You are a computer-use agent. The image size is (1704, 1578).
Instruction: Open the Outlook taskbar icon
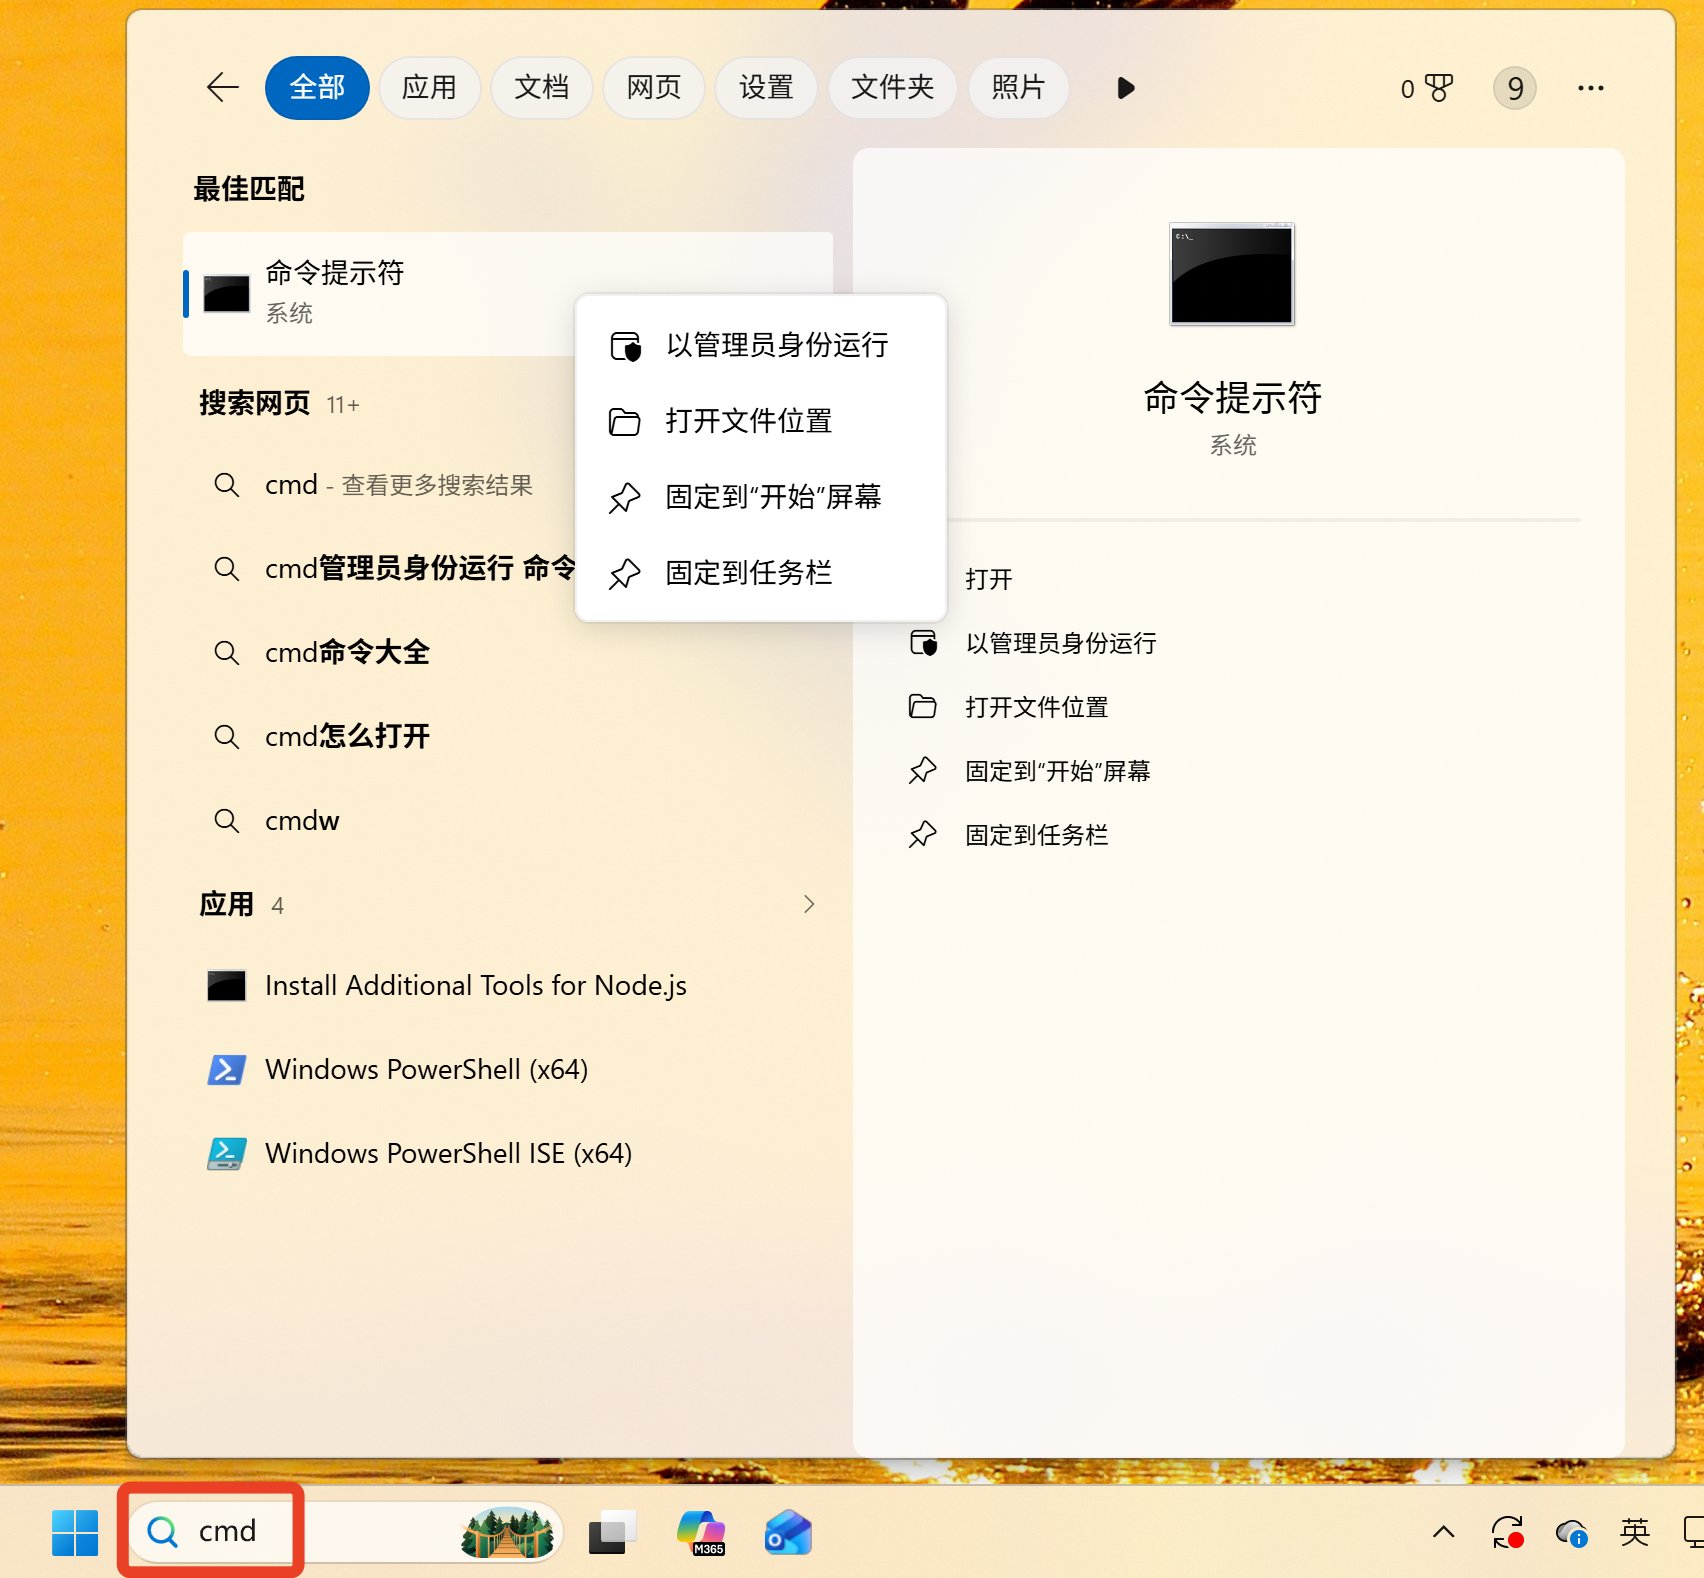pyautogui.click(x=788, y=1532)
